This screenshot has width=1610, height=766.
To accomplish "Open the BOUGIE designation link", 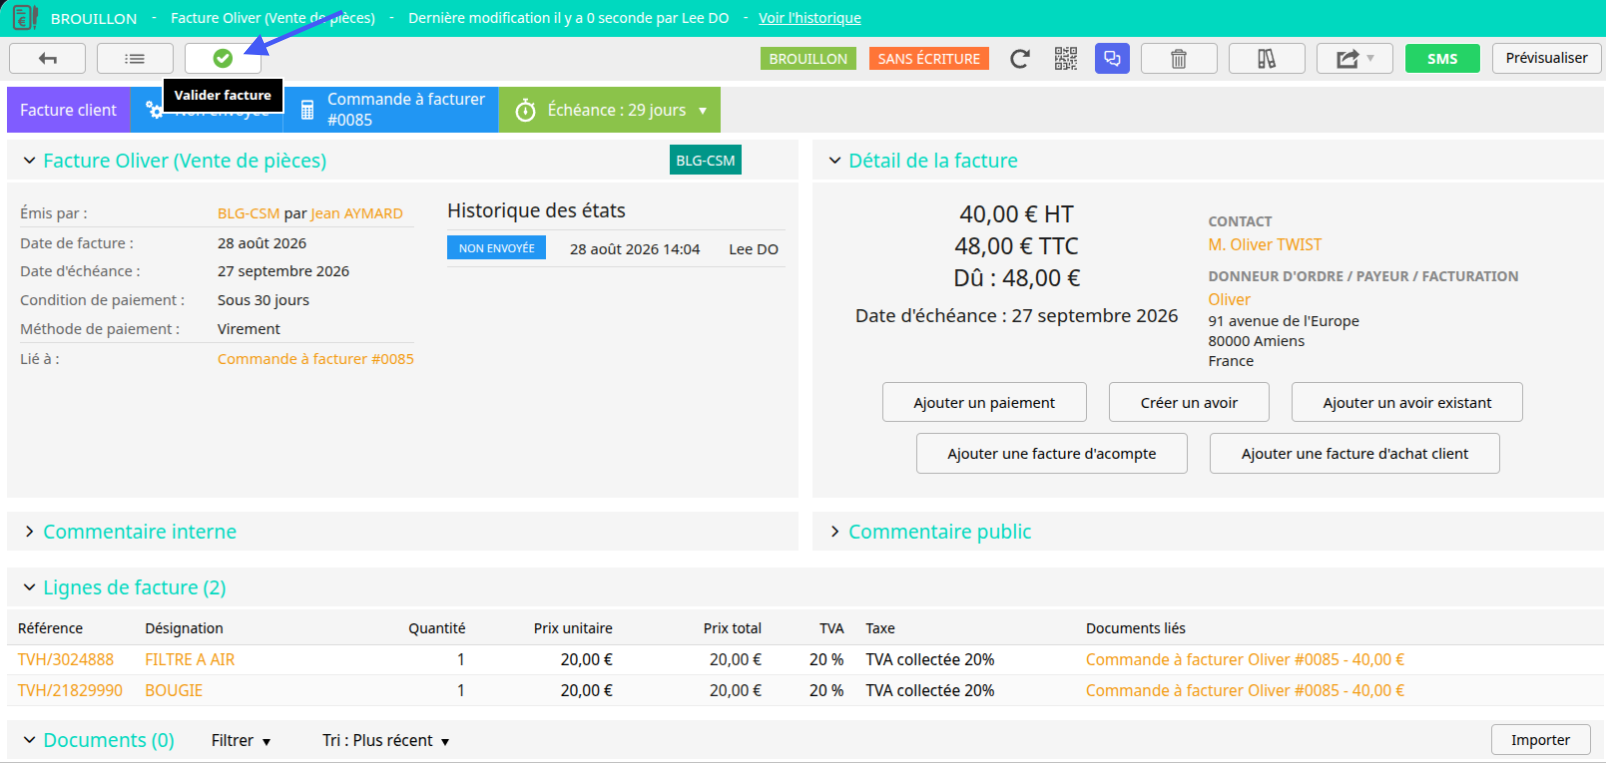I will pos(174,691).
